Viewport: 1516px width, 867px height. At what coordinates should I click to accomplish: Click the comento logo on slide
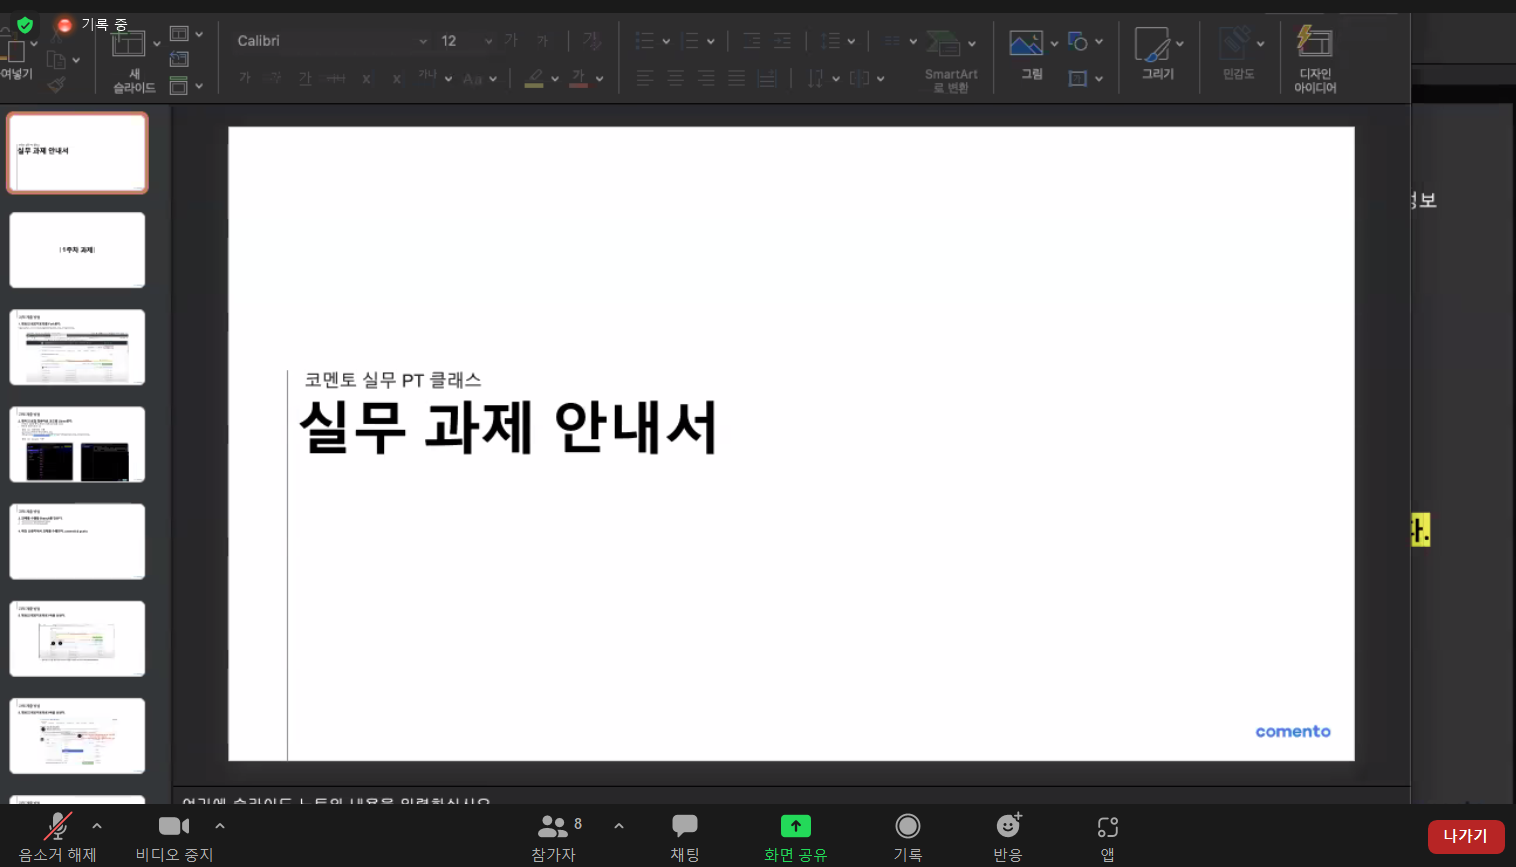(1293, 731)
